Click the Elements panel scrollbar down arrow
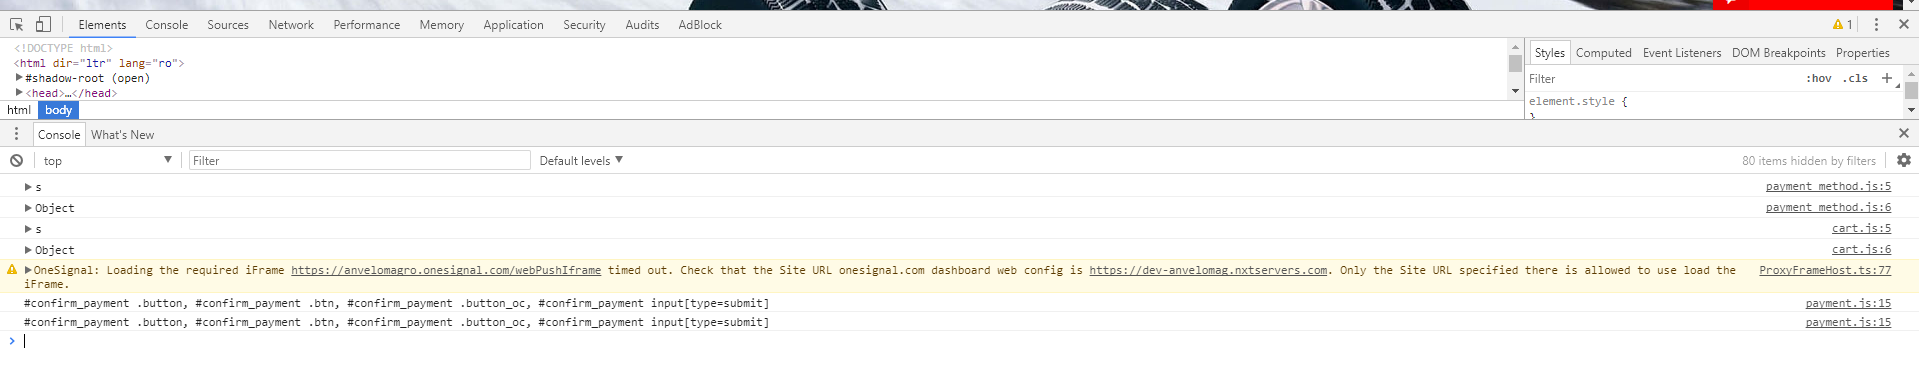 click(x=1515, y=91)
